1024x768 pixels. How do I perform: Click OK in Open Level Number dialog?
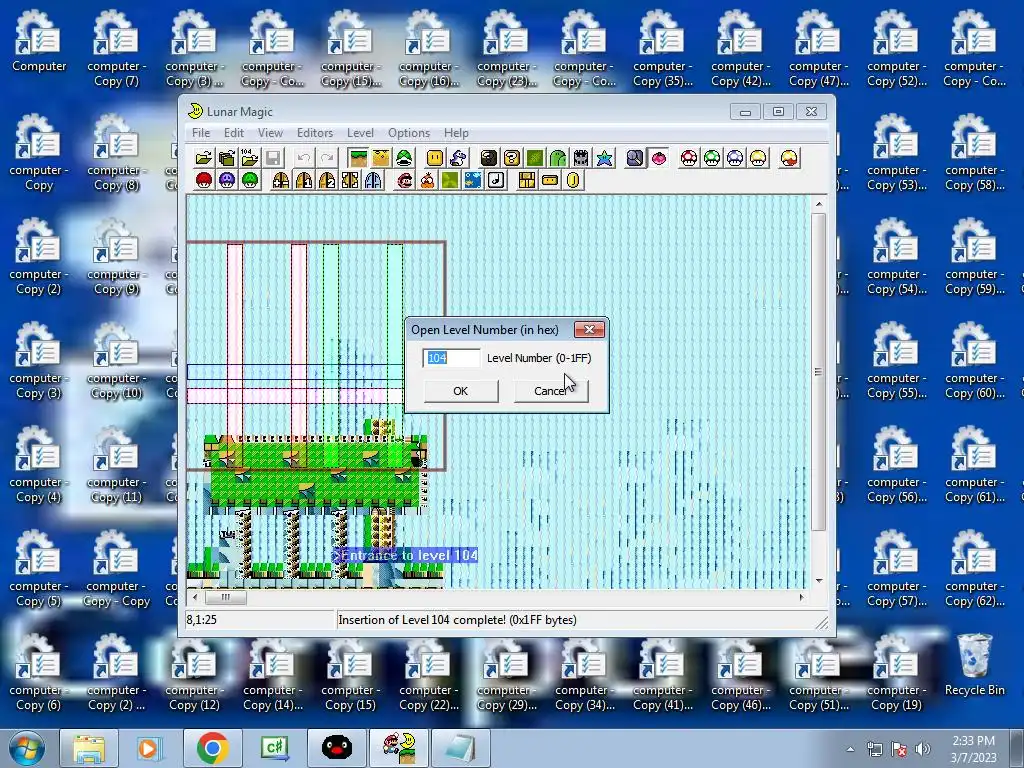[460, 391]
